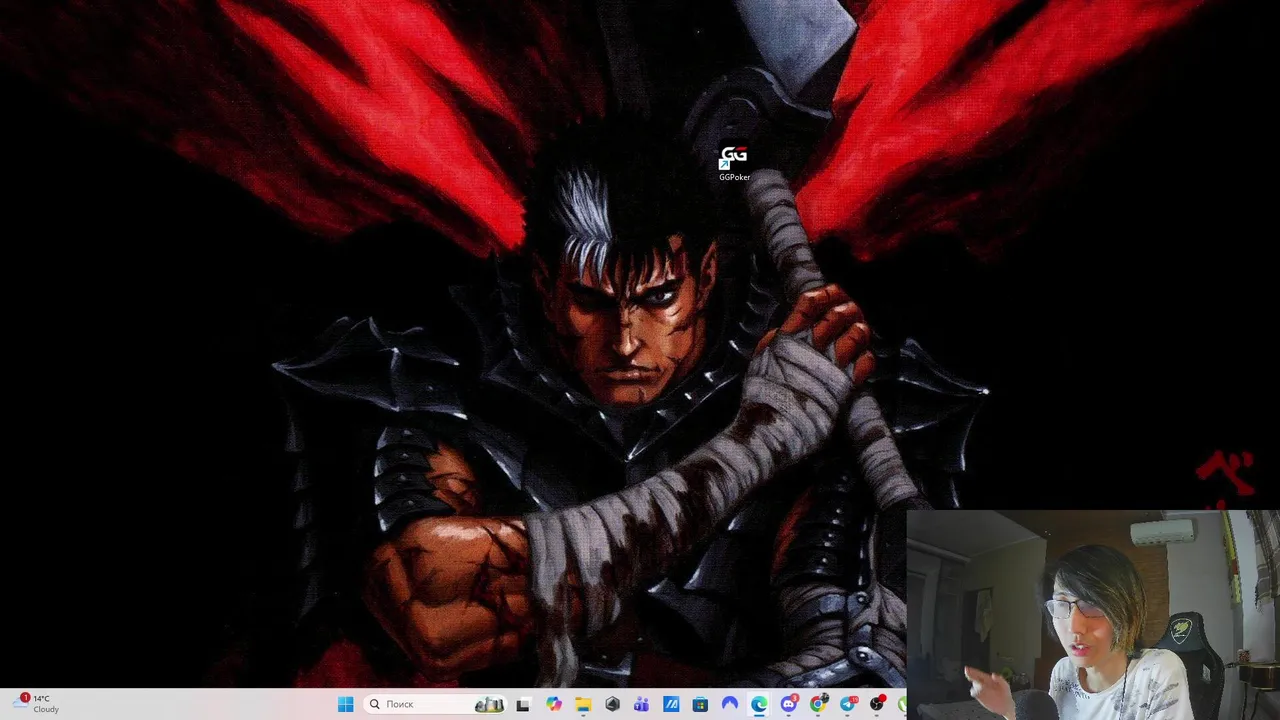Open File Explorer from the taskbar

tap(583, 704)
